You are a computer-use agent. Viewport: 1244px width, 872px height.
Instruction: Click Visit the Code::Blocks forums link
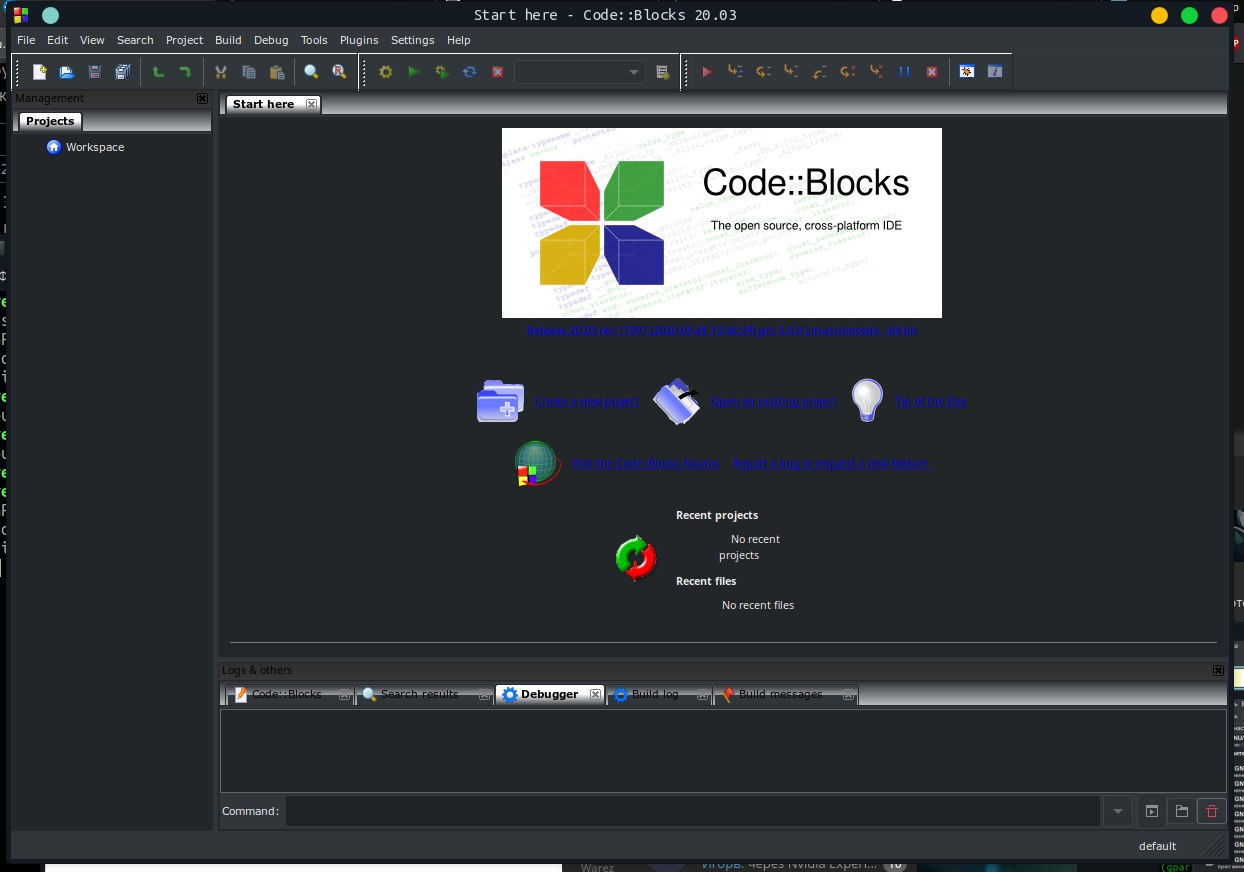point(645,463)
